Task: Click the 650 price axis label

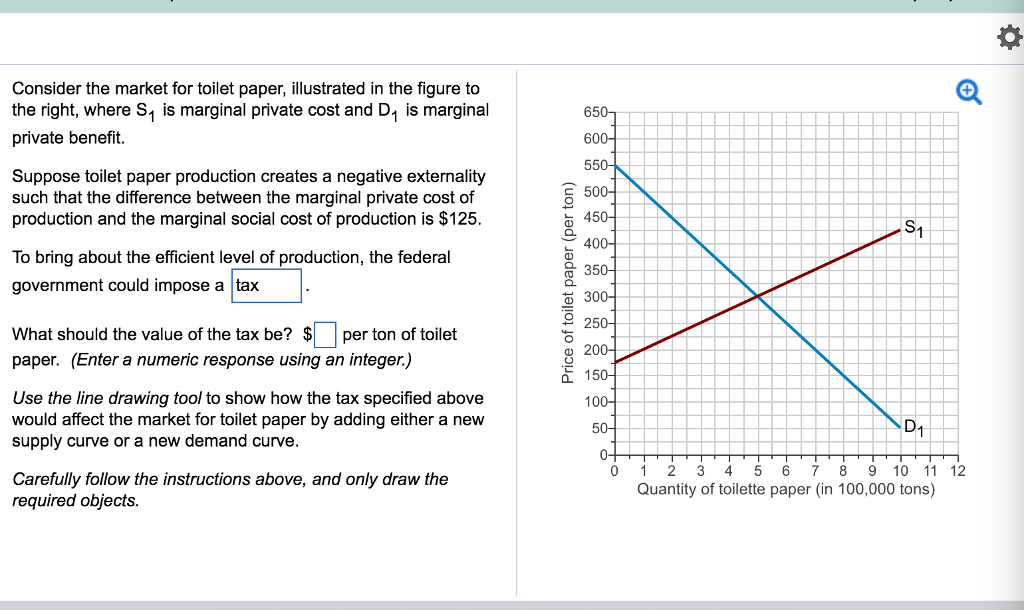Action: pos(595,112)
